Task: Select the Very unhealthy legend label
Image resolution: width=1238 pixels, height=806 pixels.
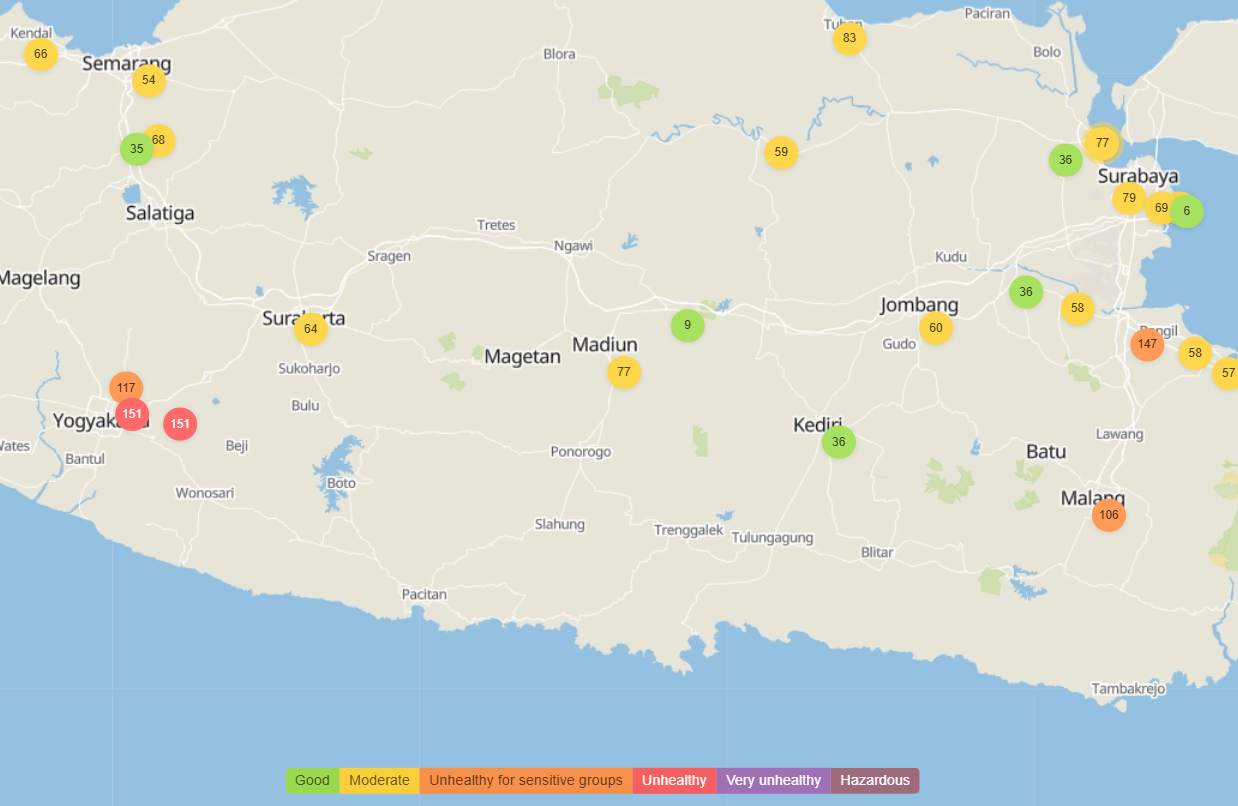Action: tap(773, 780)
